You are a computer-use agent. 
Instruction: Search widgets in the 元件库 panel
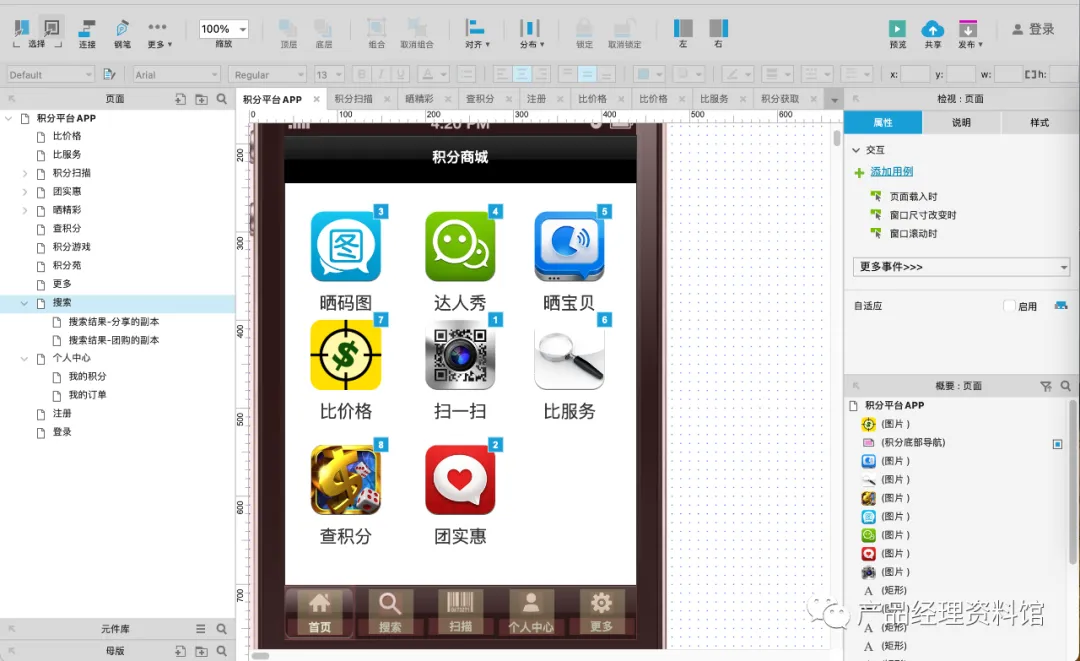coord(222,629)
